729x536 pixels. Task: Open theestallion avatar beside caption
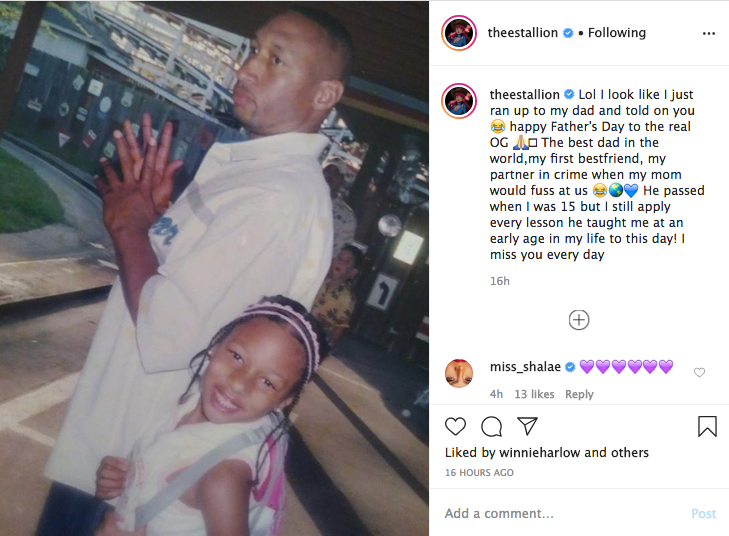[x=459, y=101]
